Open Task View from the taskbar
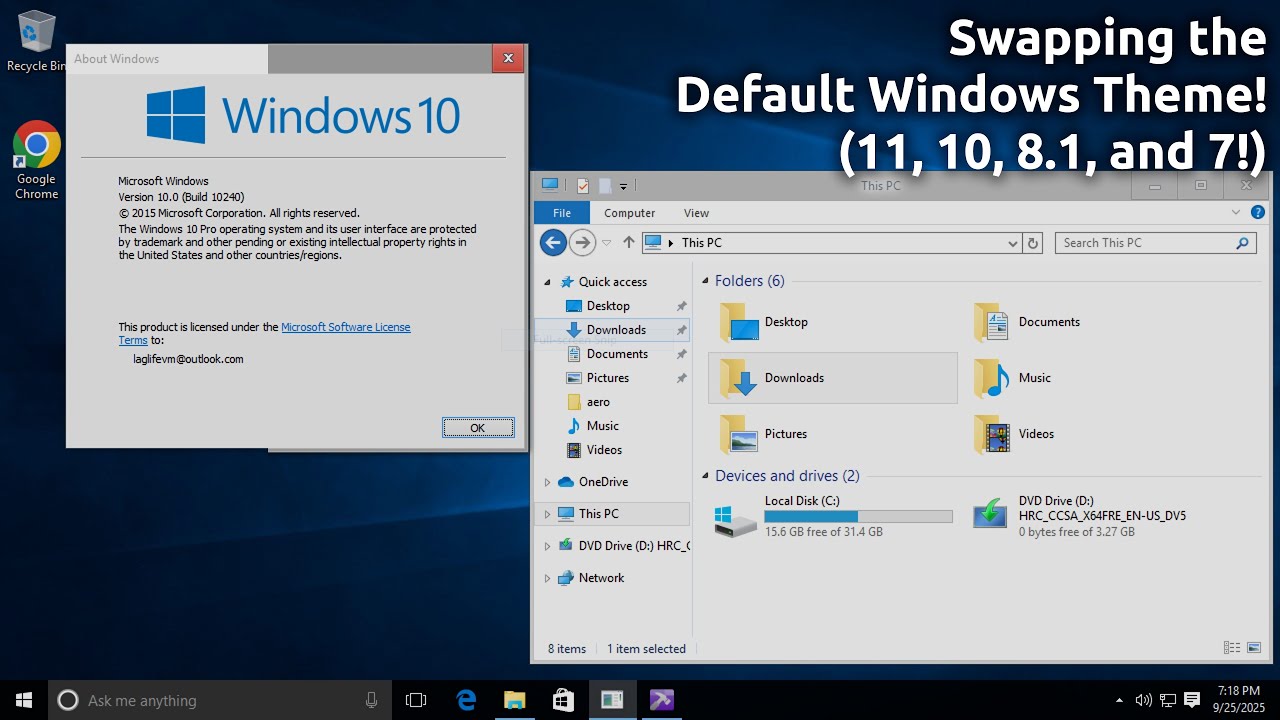The height and width of the screenshot is (720, 1280). coord(416,700)
